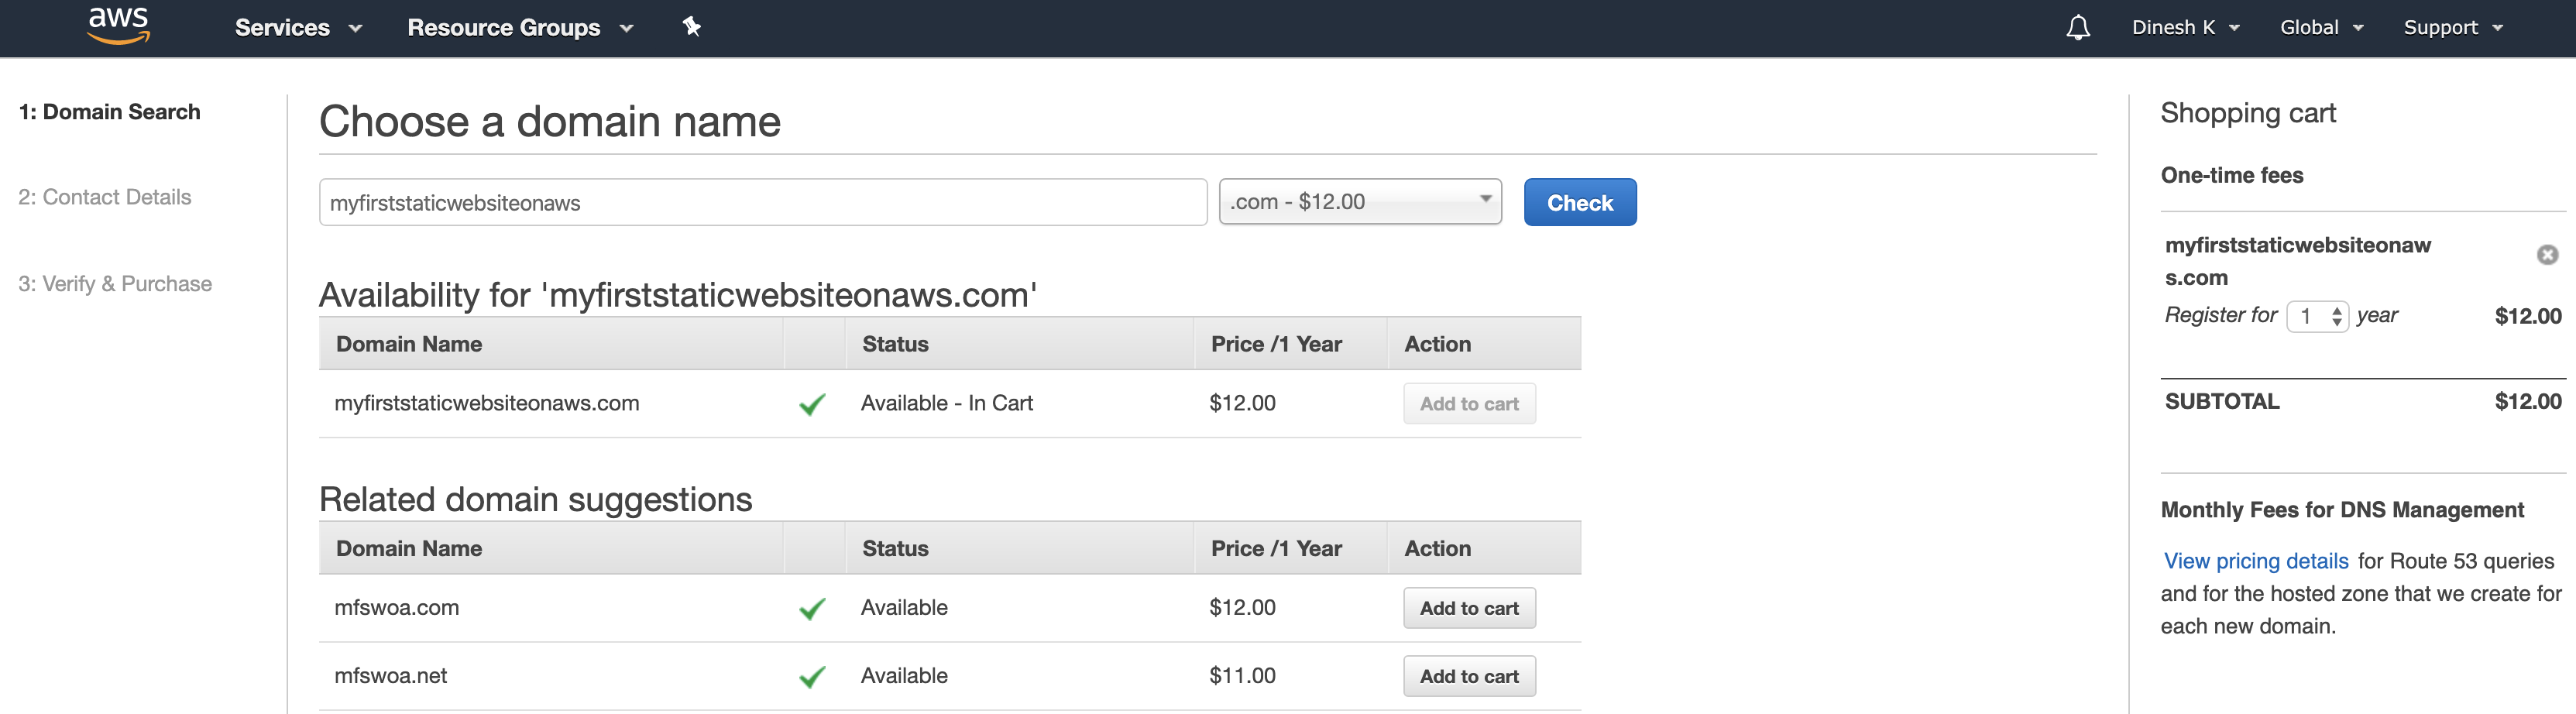Add mfswoa.net to cart
Image resolution: width=2576 pixels, height=714 pixels.
1469,677
